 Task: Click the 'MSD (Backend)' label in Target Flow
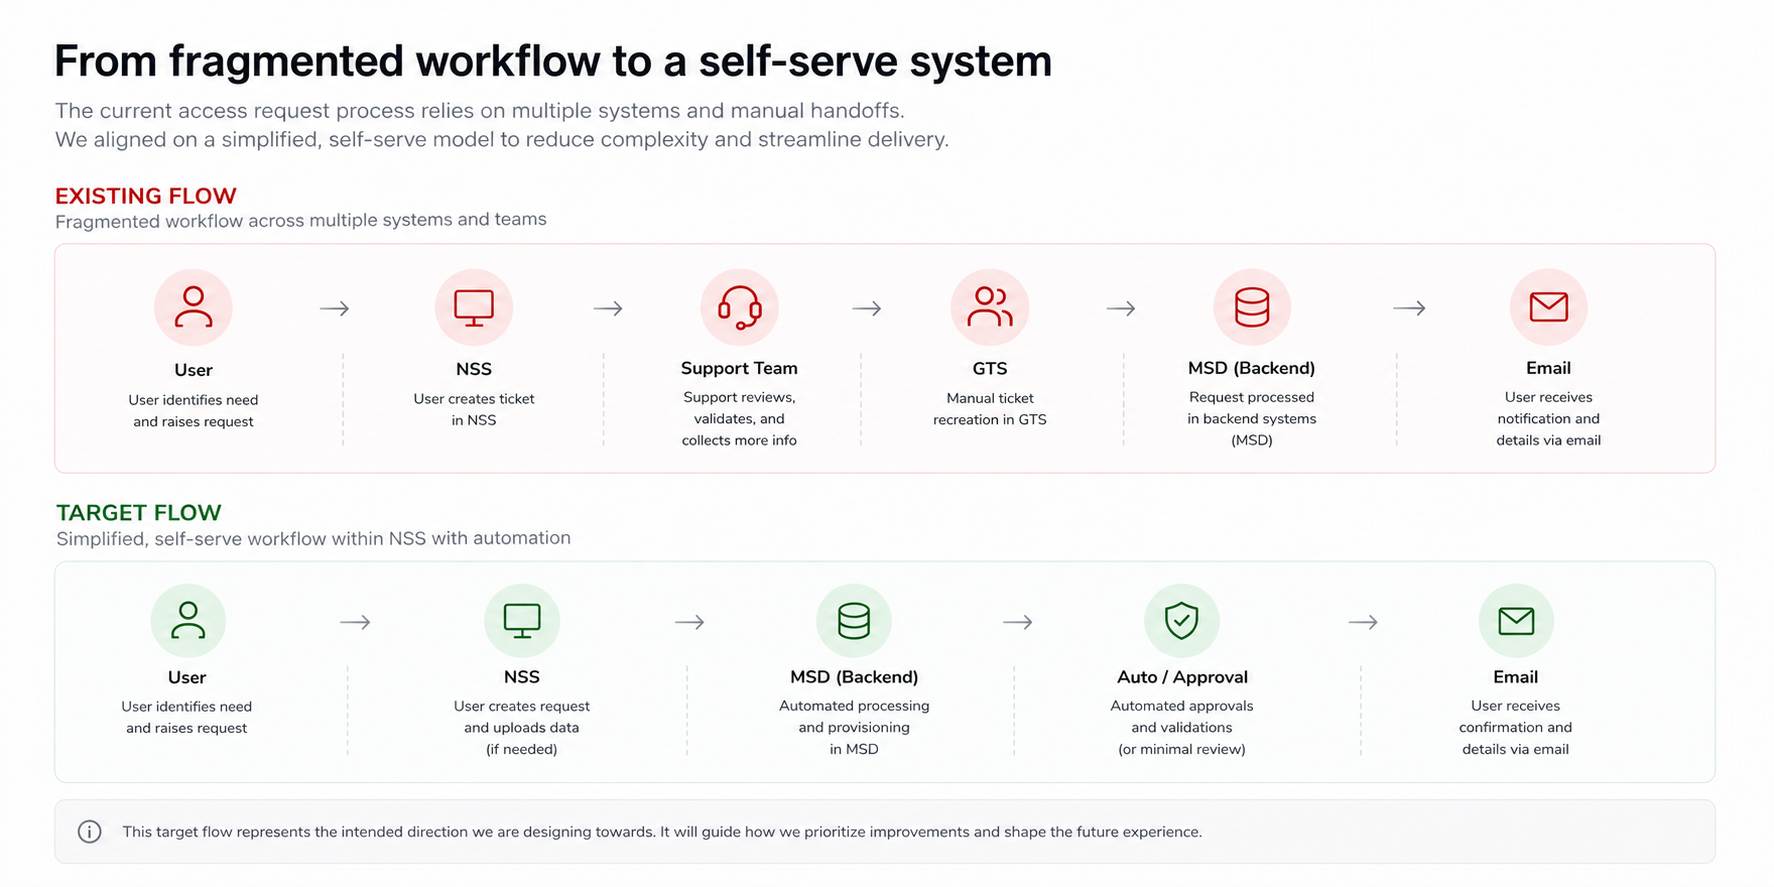854,677
